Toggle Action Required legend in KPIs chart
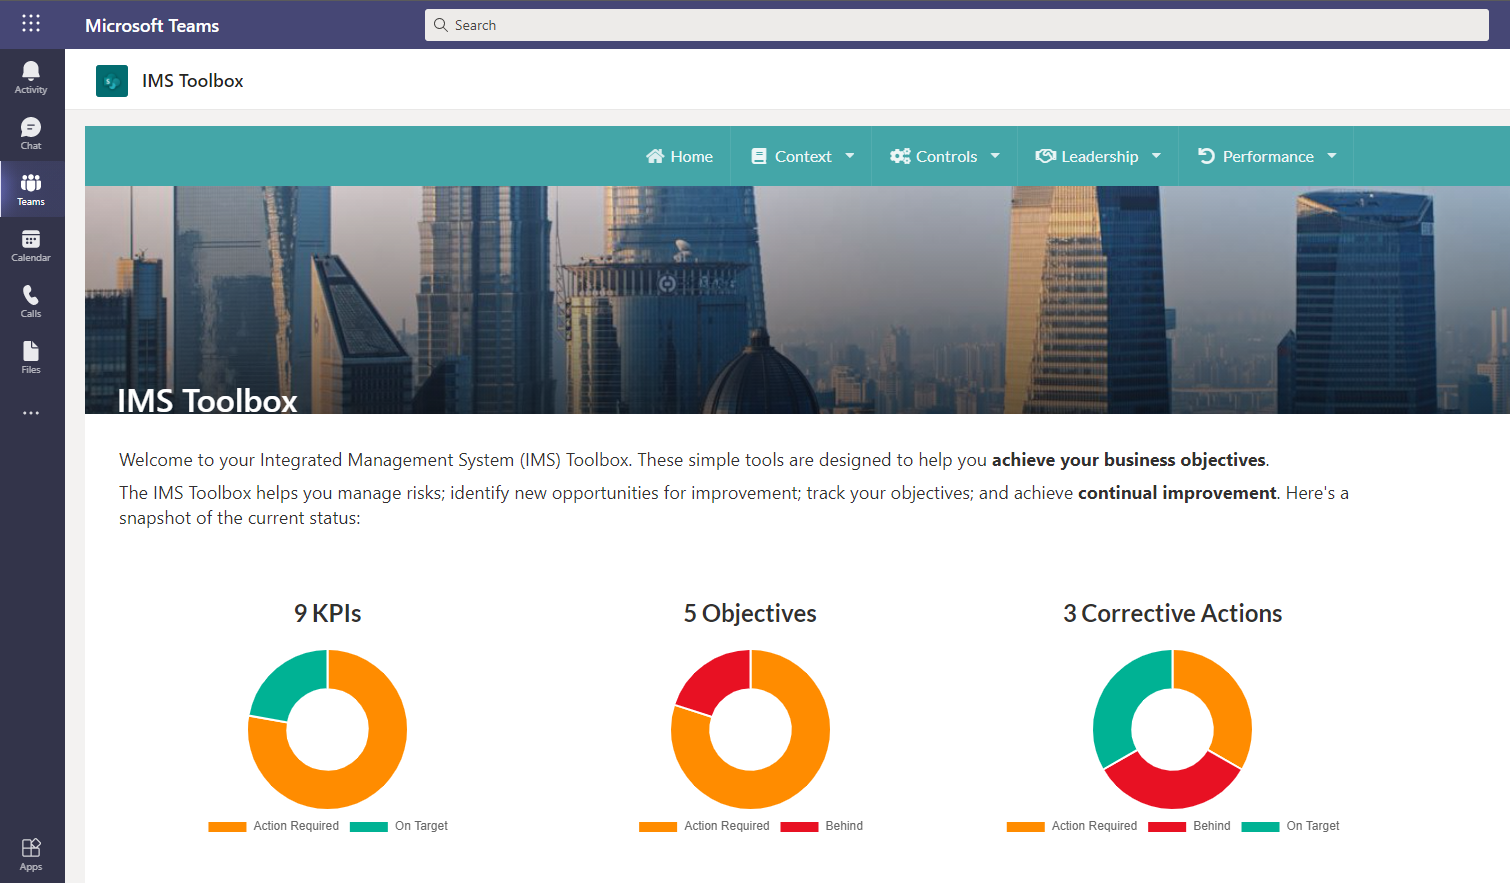Image resolution: width=1510 pixels, height=883 pixels. pos(274,826)
